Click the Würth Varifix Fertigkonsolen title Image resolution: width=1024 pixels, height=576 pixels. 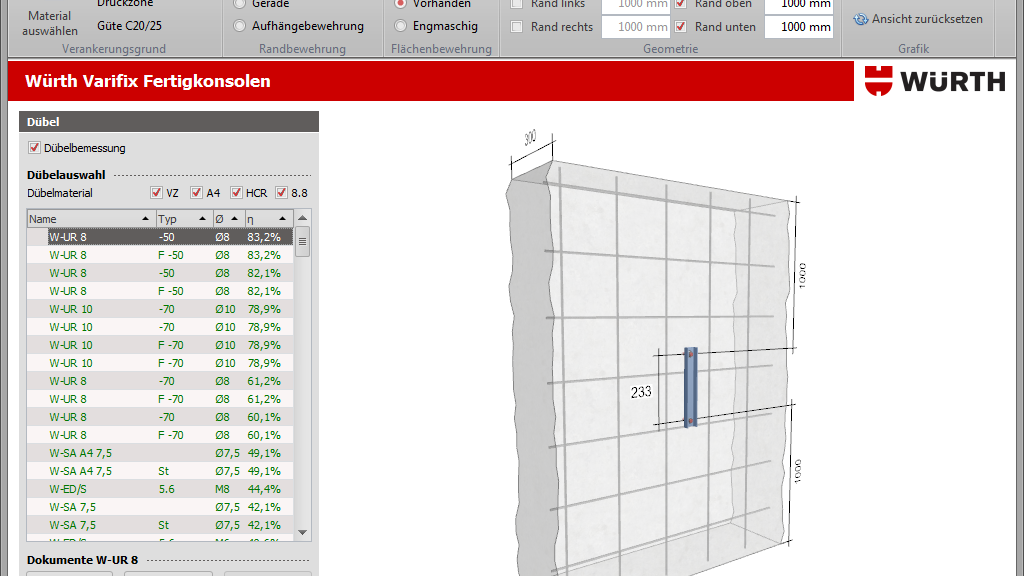148,81
